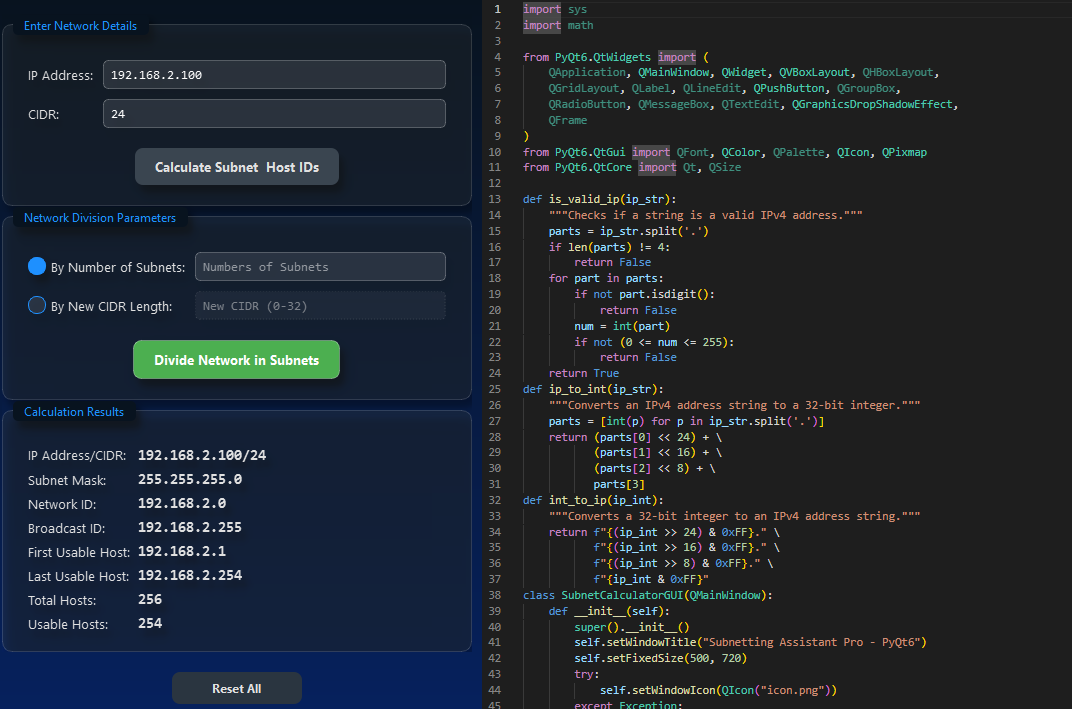1072x709 pixels.
Task: Select By New CIDR Length radio button
Action: (x=37, y=306)
